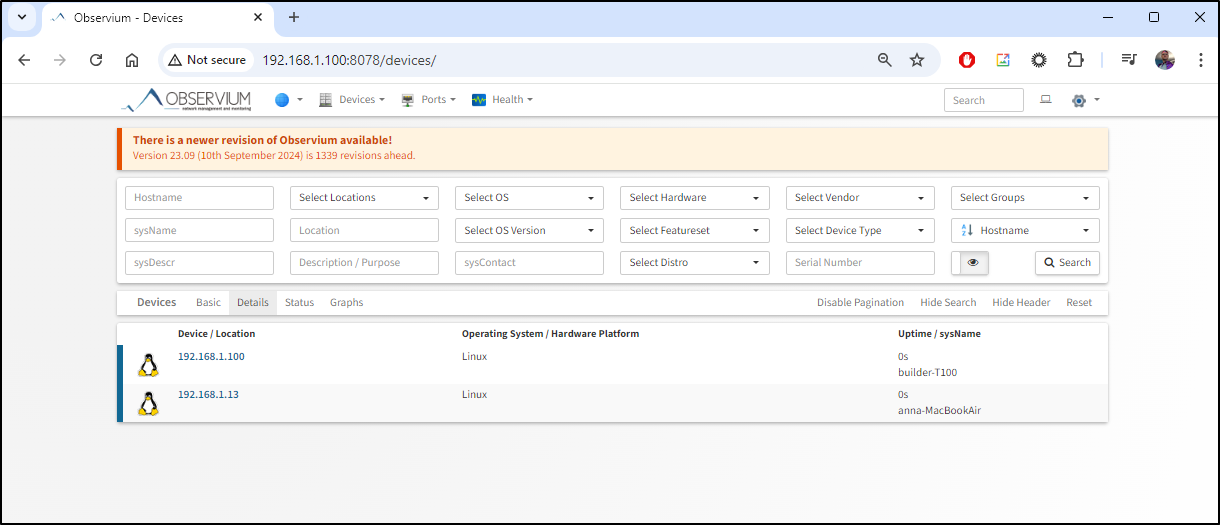Close the Observium - Devices tab
Image resolution: width=1220 pixels, height=525 pixels.
pos(258,17)
